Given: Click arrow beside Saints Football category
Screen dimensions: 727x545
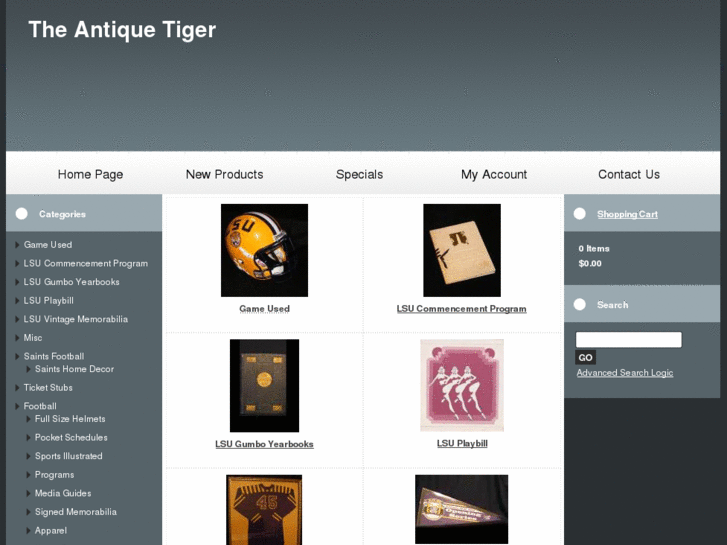Looking at the screenshot, I should [x=17, y=356].
